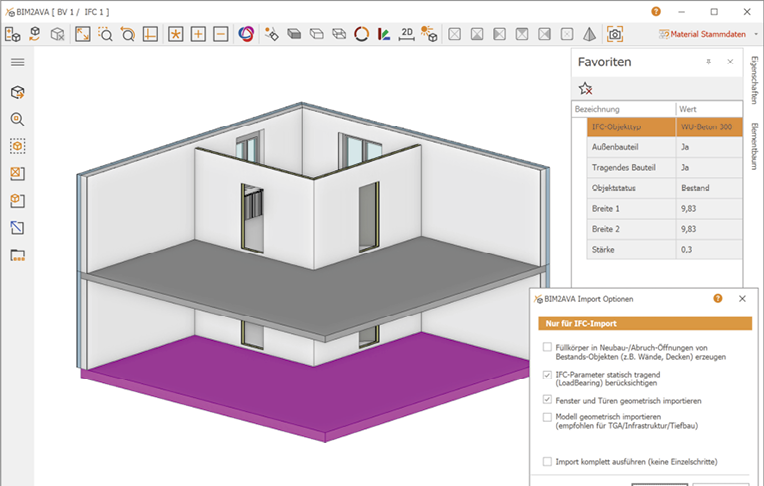Toggle Fenster und Türen geometrisch importieren
The height and width of the screenshot is (486, 764).
[546, 400]
